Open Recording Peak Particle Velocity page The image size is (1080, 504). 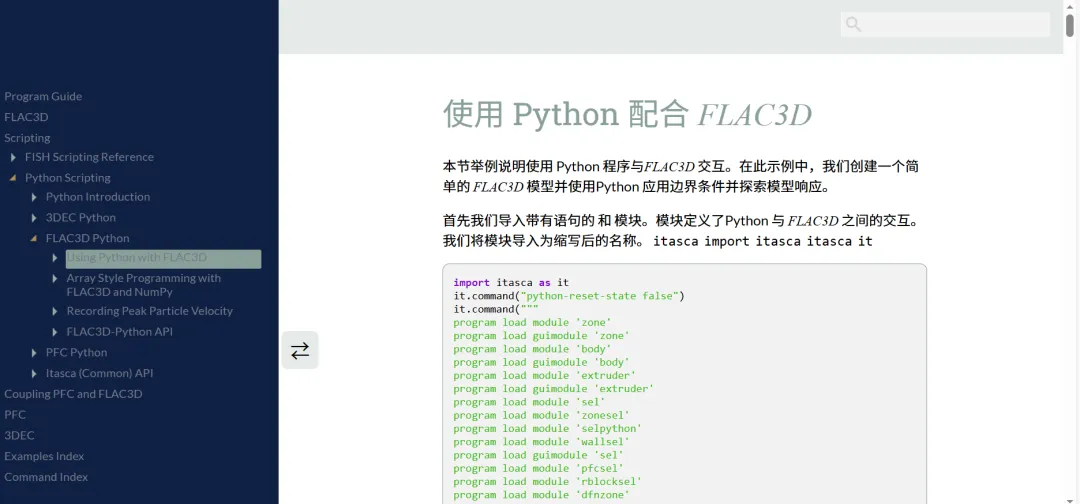149,311
